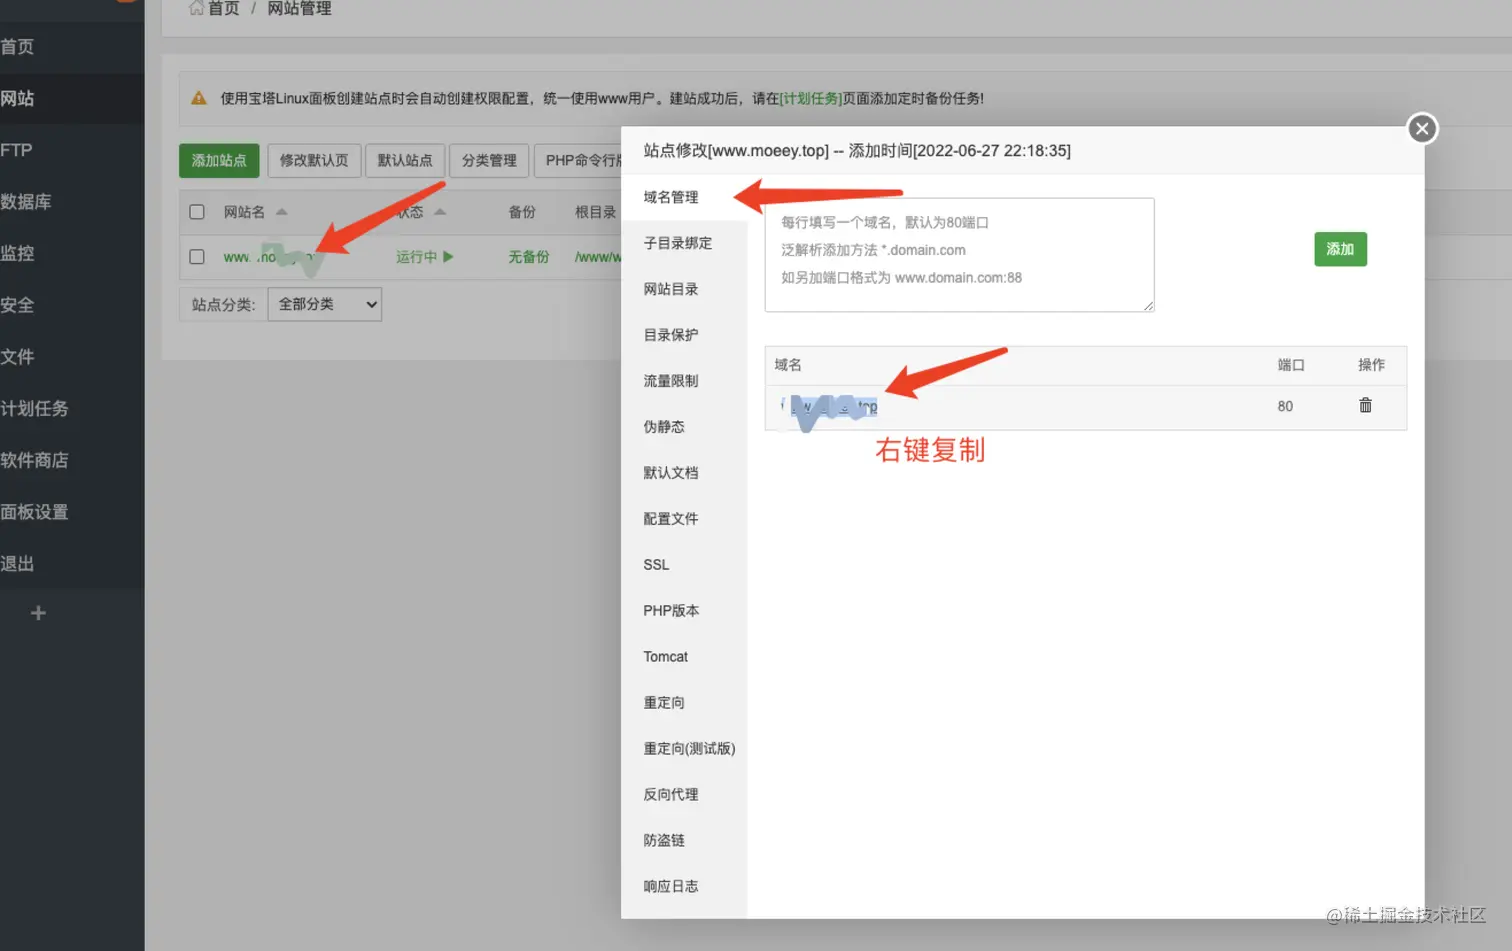Click the port value 80 cell
The image size is (1512, 951).
1285,406
